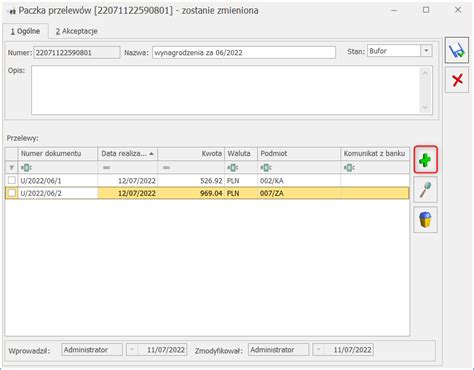Click the Zmodyfikował Administrator field
The image size is (474, 370).
point(278,350)
